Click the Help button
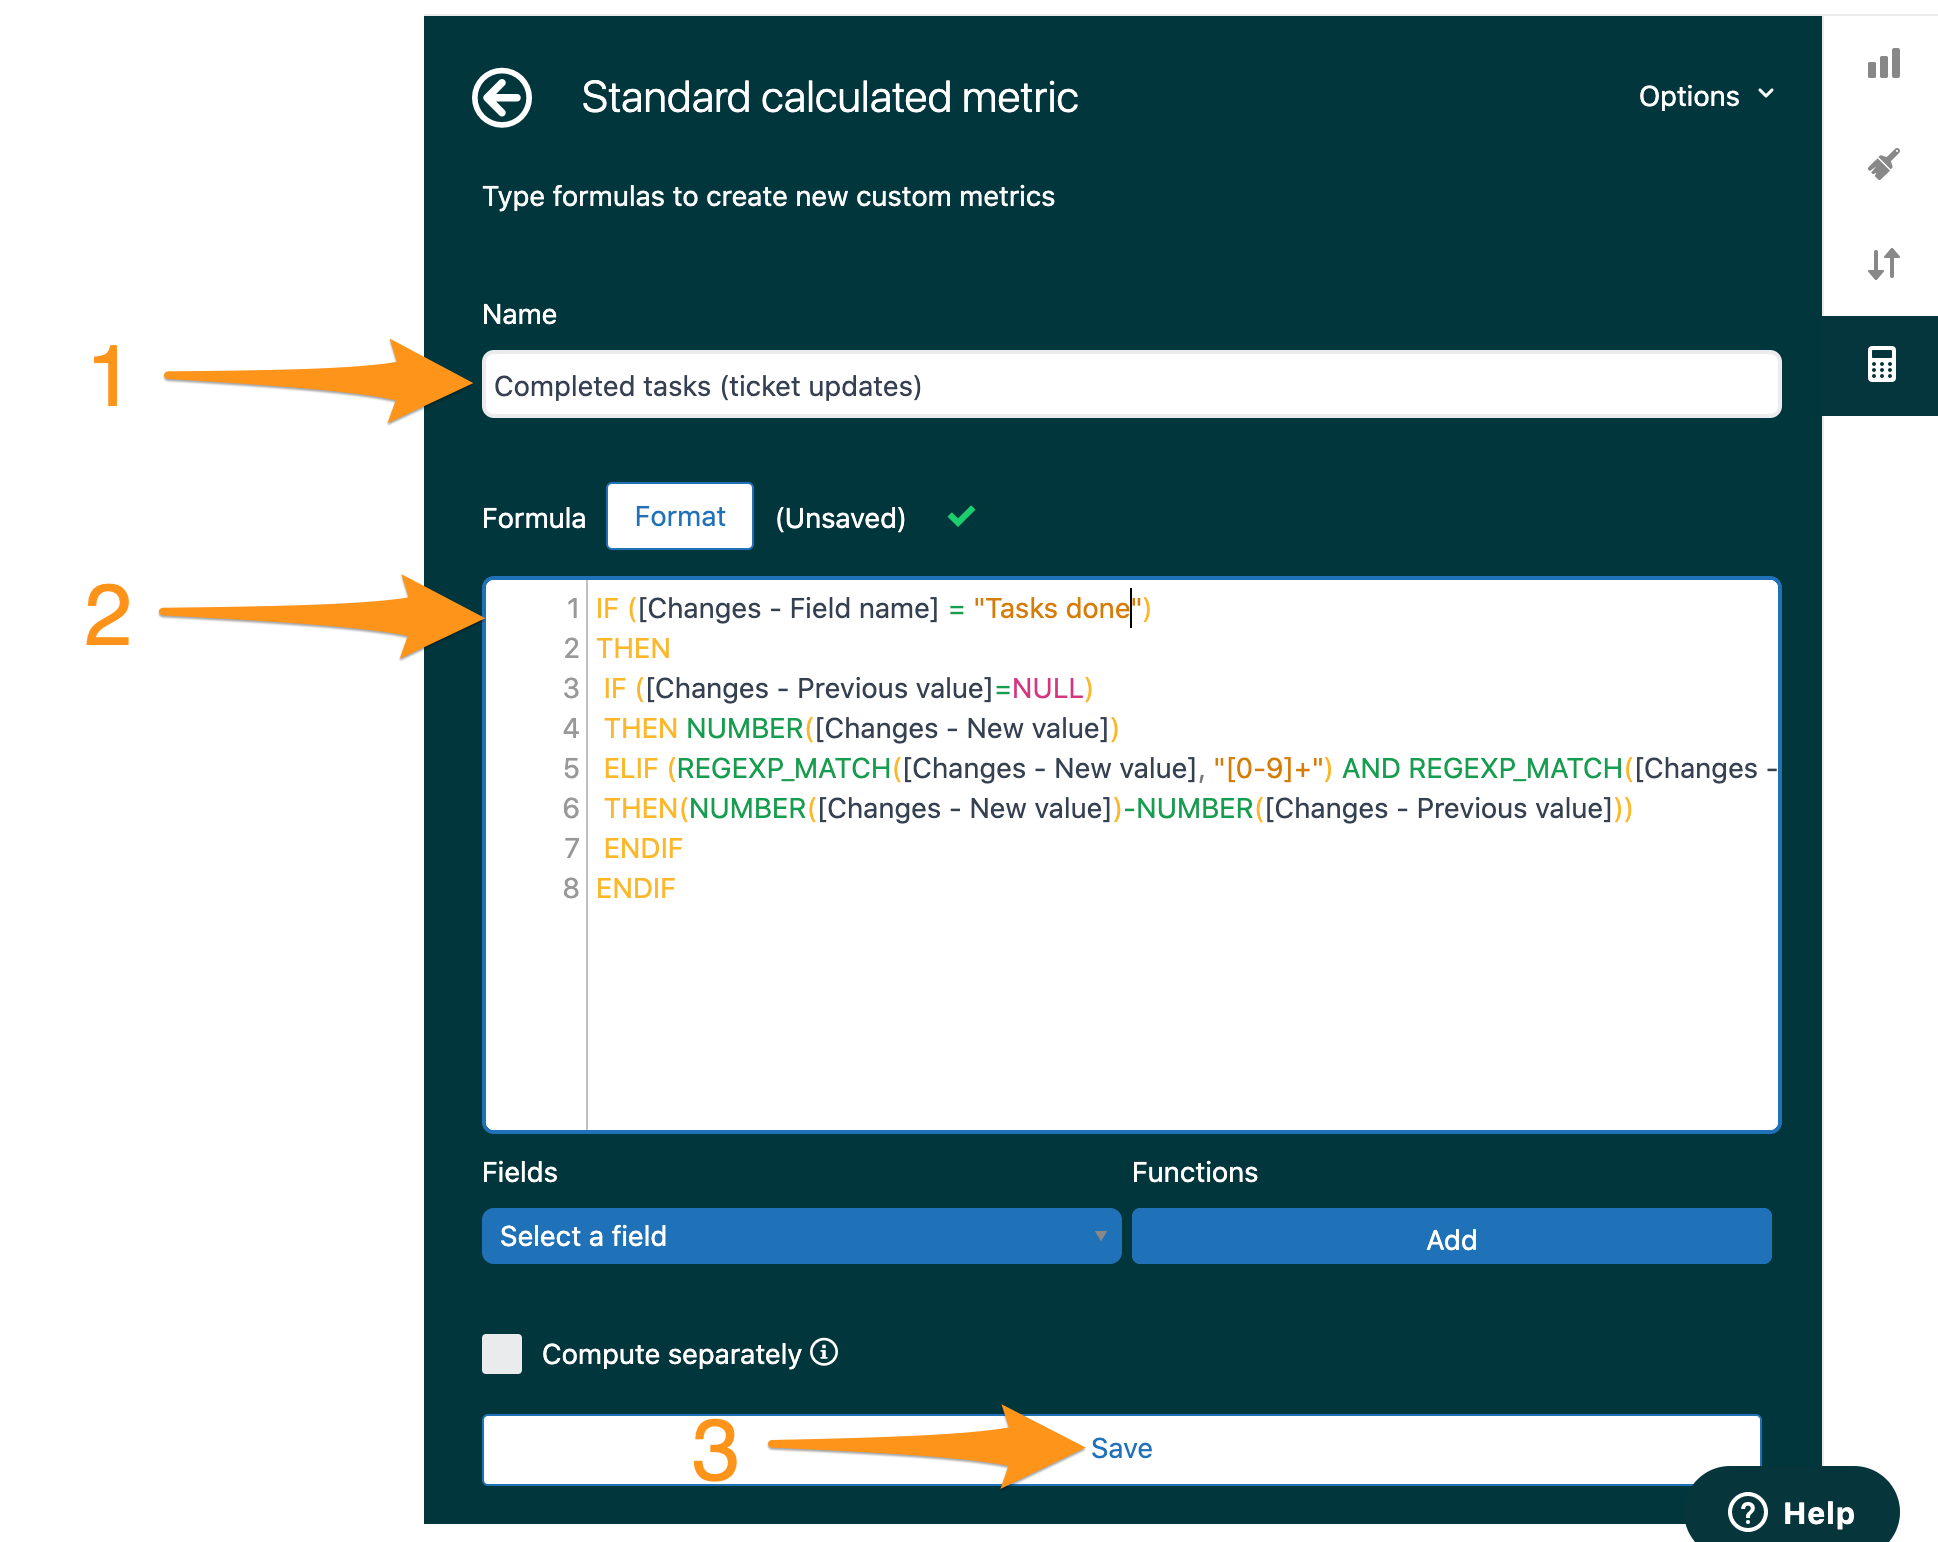This screenshot has height=1542, width=1938. click(x=1792, y=1513)
